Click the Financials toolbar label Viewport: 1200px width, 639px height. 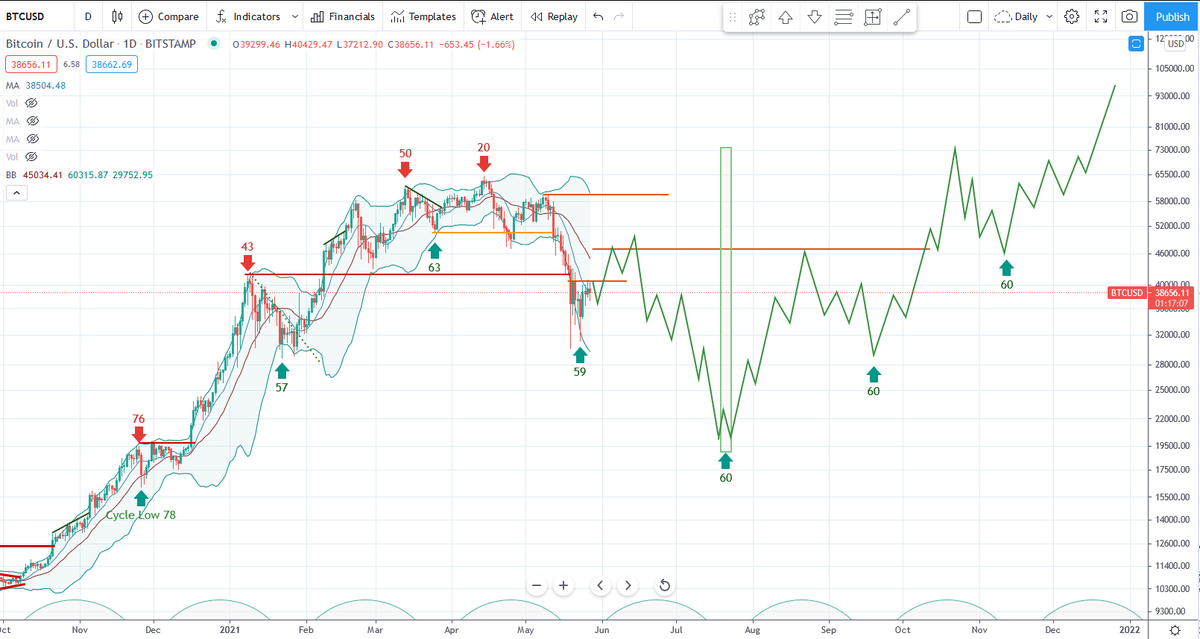point(352,17)
